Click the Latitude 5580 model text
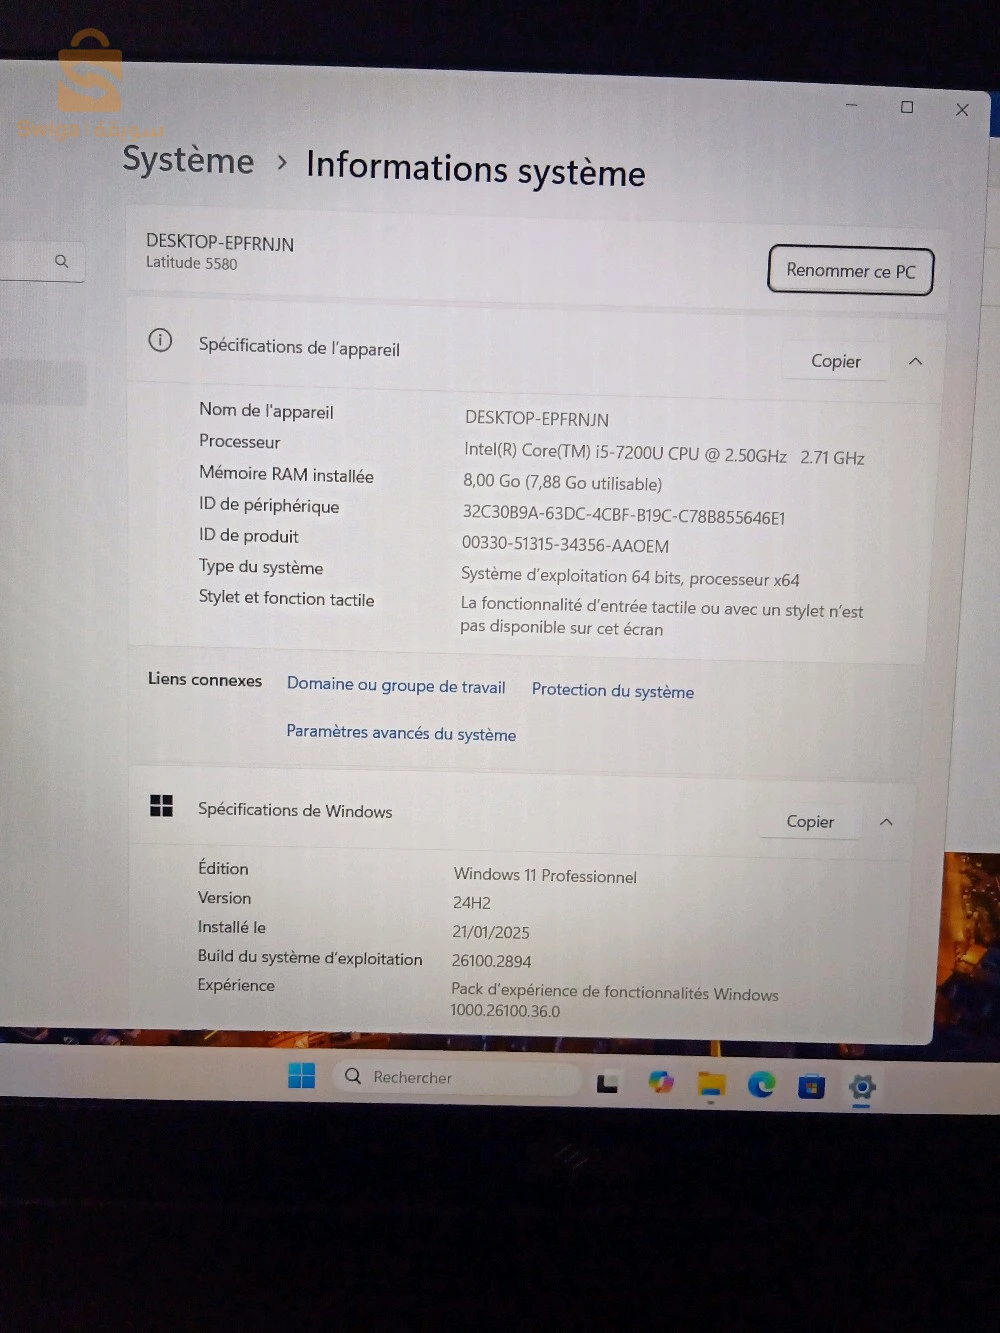This screenshot has width=1000, height=1333. coord(192,263)
